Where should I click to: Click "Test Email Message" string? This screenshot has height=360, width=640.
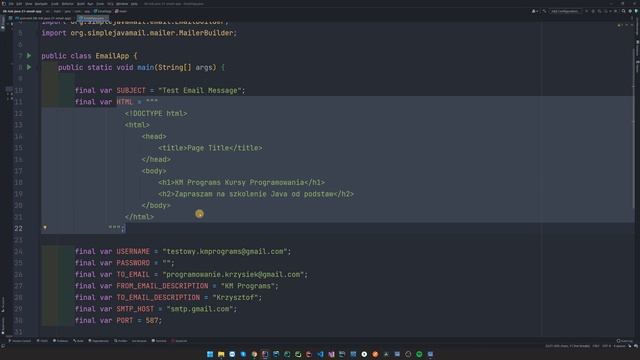coord(200,90)
